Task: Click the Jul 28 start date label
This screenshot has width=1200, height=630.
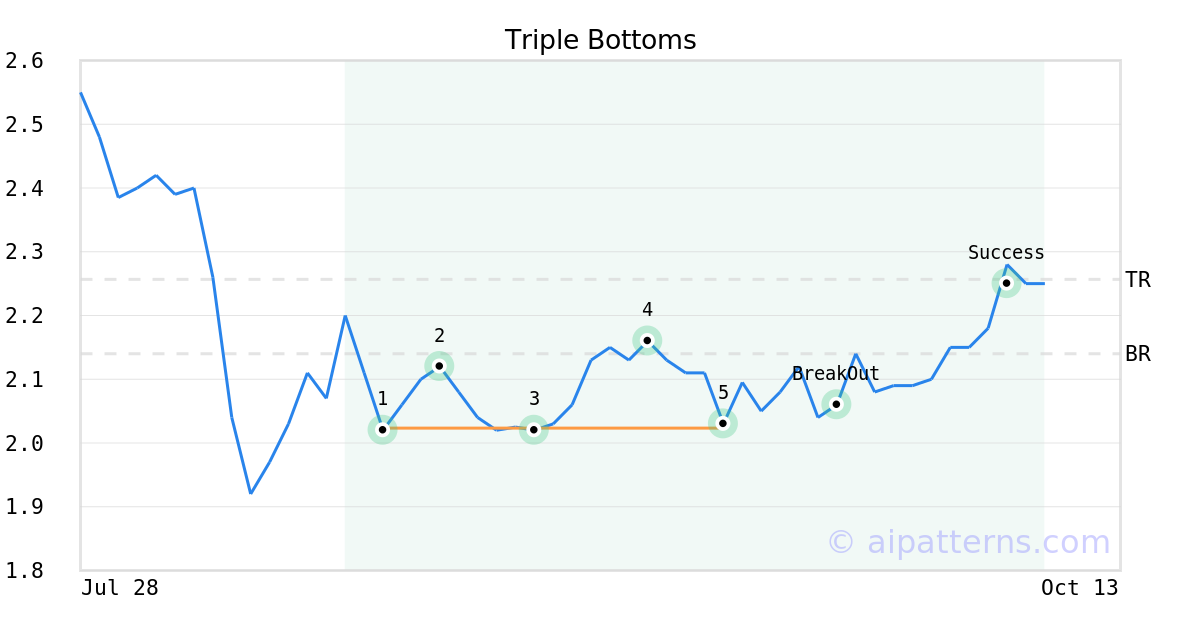Action: click(x=120, y=588)
